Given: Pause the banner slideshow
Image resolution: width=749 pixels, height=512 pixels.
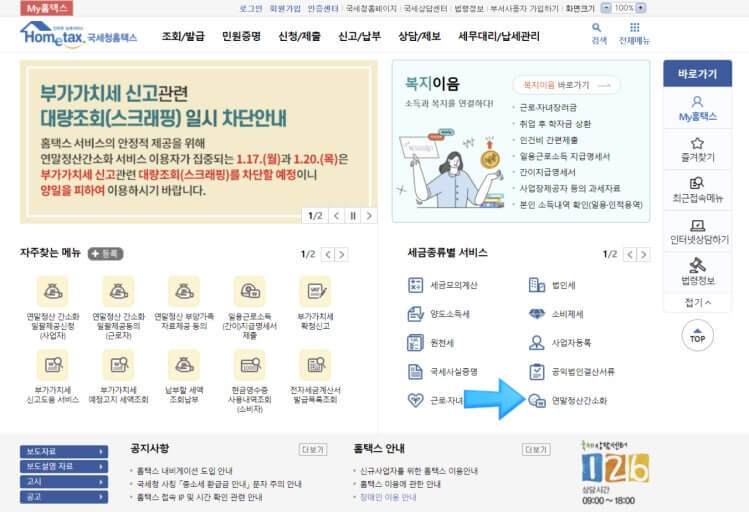Looking at the screenshot, I should point(353,216).
